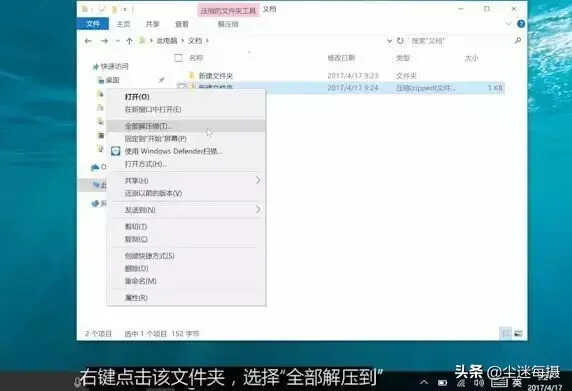Click the 2017/4/17 9:23 date cell
The image size is (572, 391).
[353, 76]
